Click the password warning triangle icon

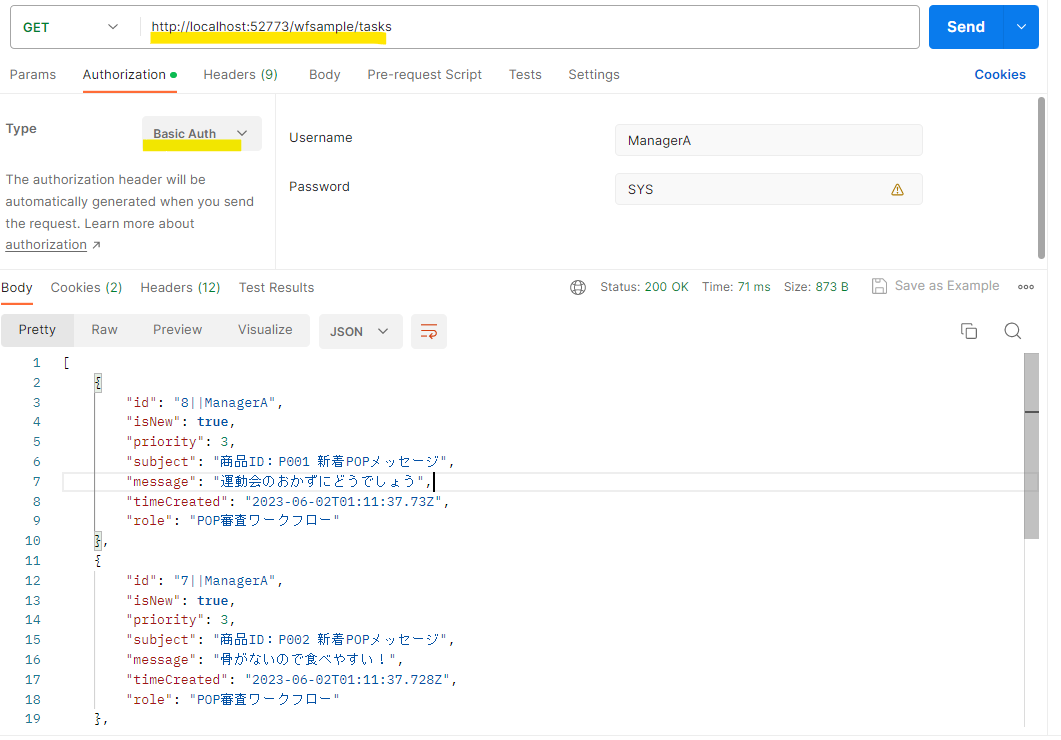[897, 190]
